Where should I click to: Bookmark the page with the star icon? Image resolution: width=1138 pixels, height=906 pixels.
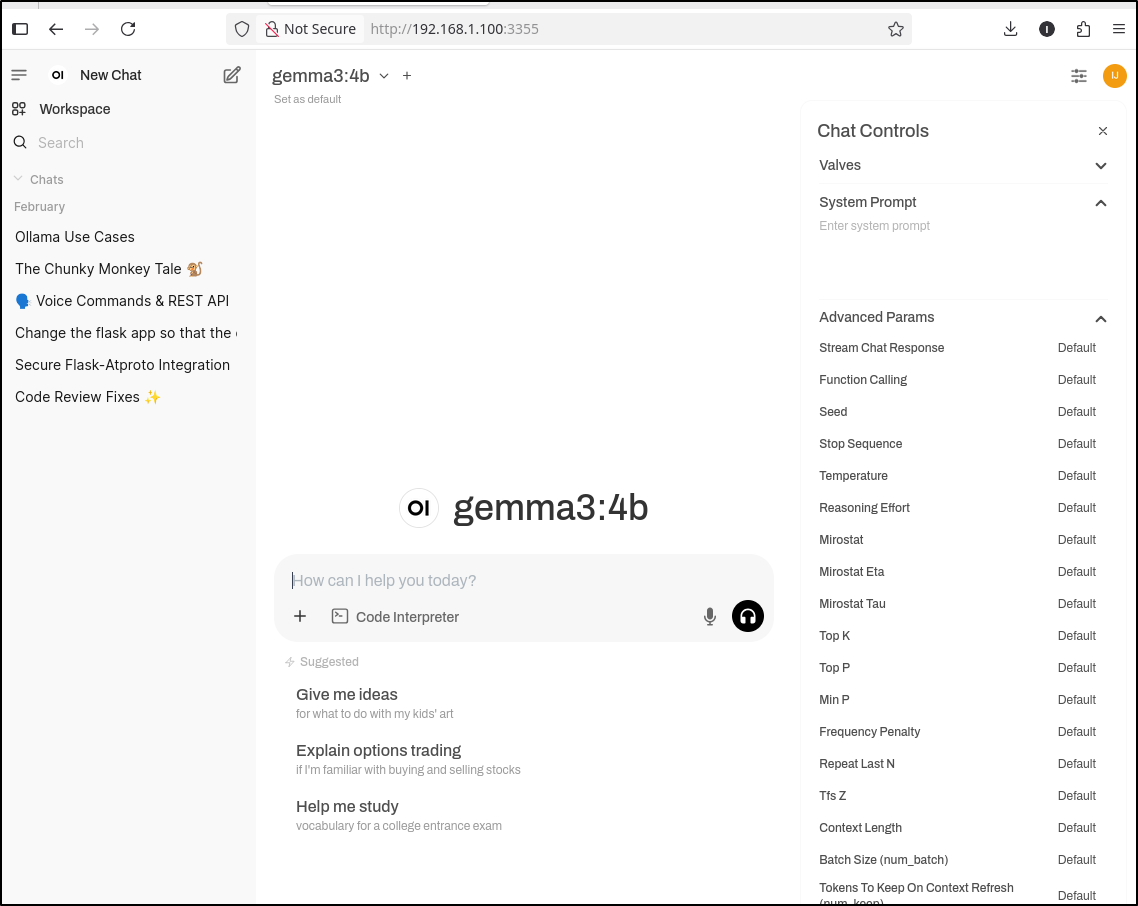[x=896, y=29]
